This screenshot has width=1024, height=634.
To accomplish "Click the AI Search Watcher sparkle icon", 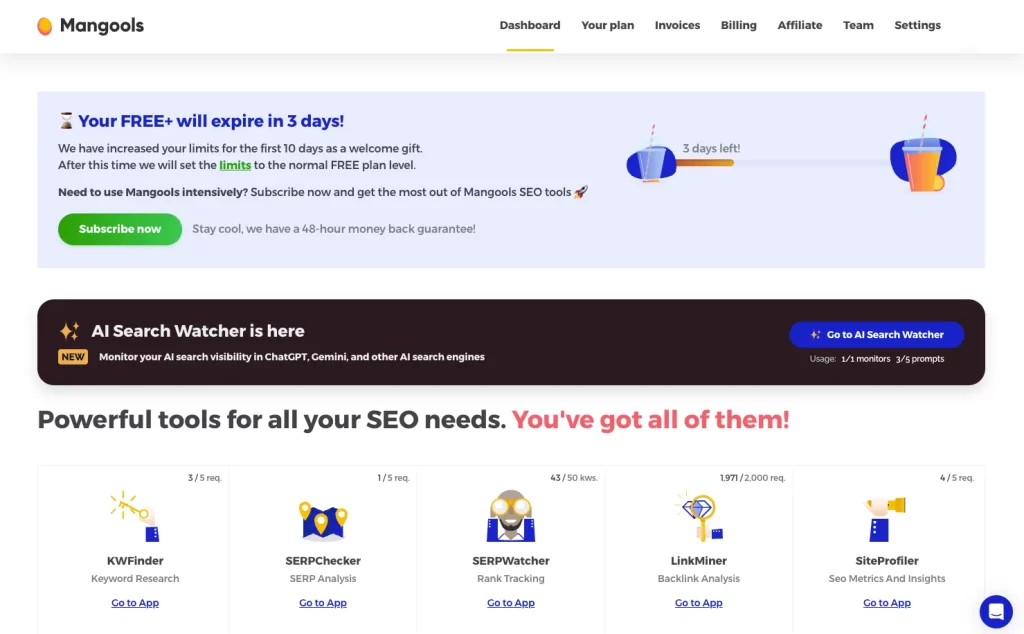I will coord(69,331).
